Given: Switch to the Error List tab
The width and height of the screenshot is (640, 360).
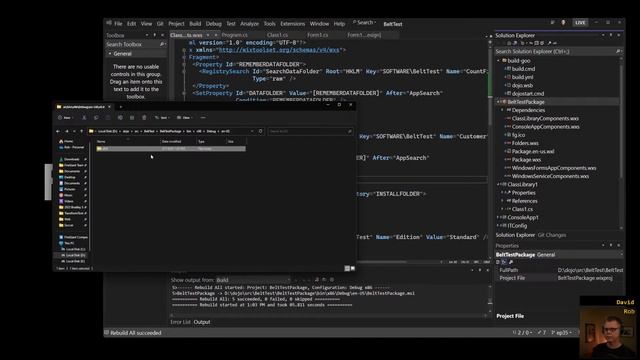Looking at the screenshot, I should click(180, 322).
